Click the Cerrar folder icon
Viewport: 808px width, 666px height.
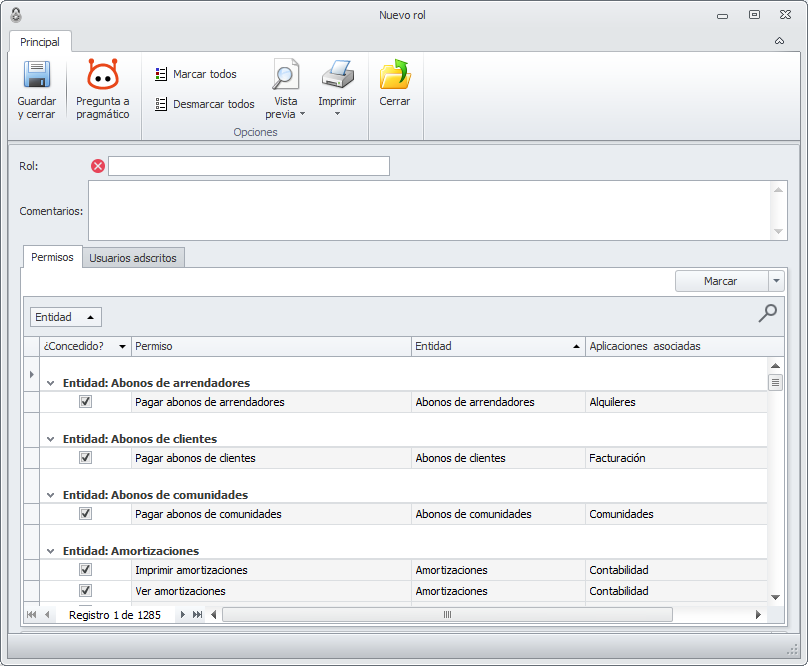tap(394, 77)
